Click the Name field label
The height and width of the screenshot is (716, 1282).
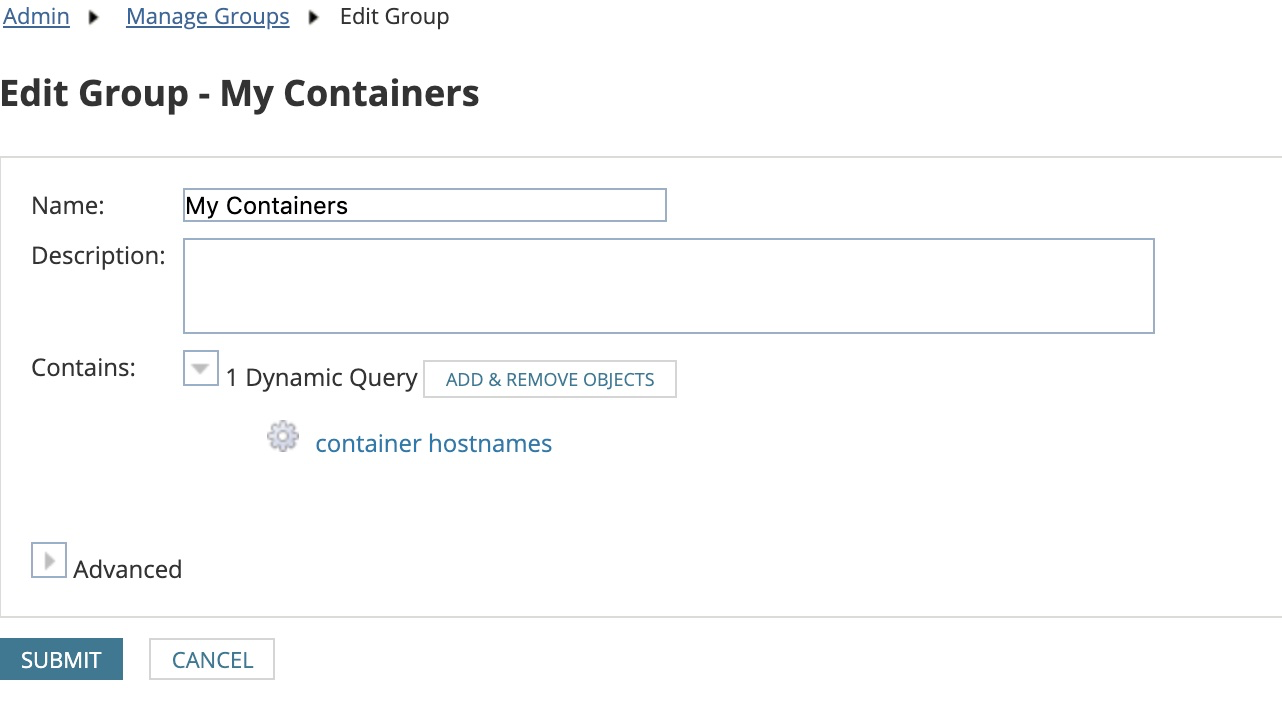point(68,206)
